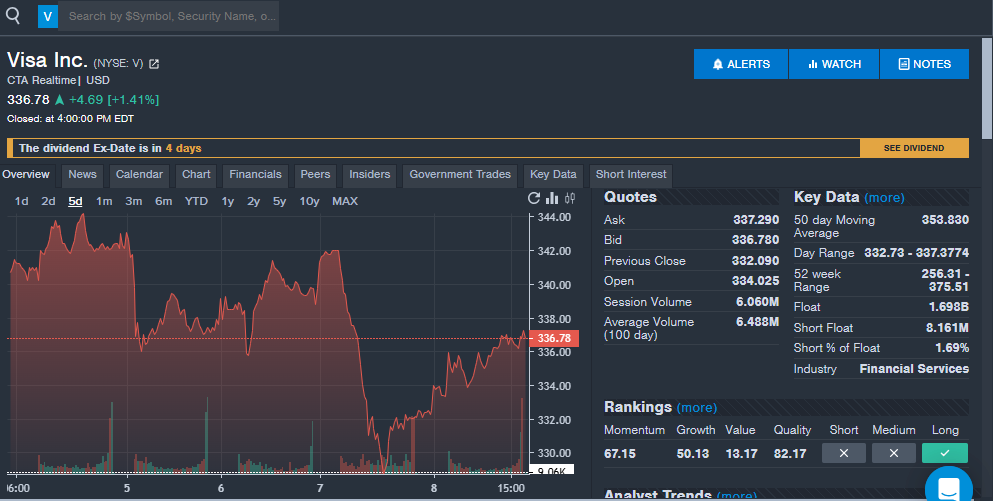Click the Float value 1.698B
Image resolution: width=993 pixels, height=501 pixels.
[949, 307]
